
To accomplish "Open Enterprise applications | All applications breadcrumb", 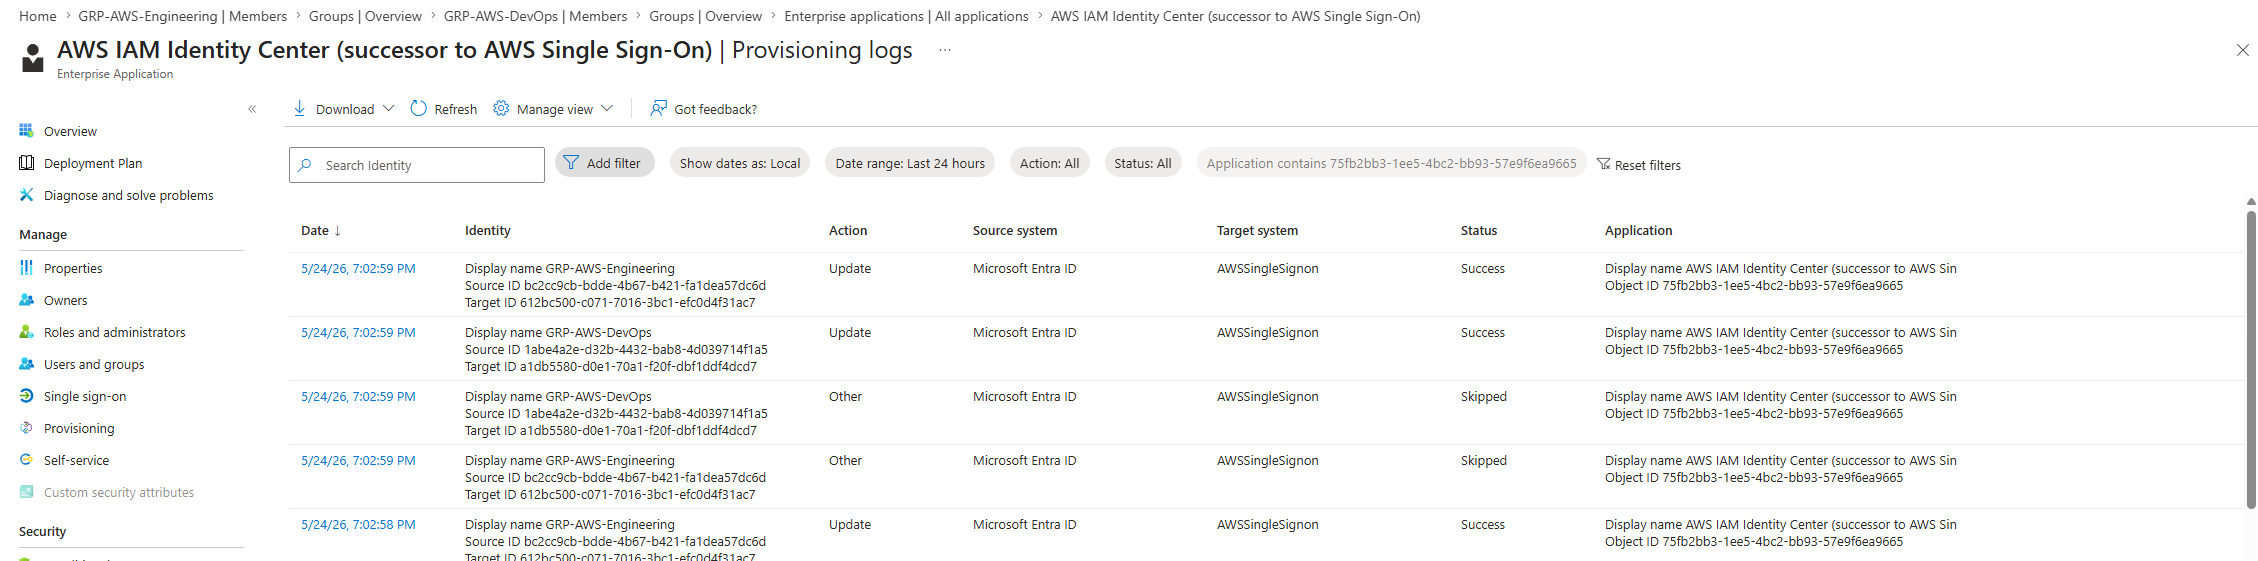I will click(906, 16).
